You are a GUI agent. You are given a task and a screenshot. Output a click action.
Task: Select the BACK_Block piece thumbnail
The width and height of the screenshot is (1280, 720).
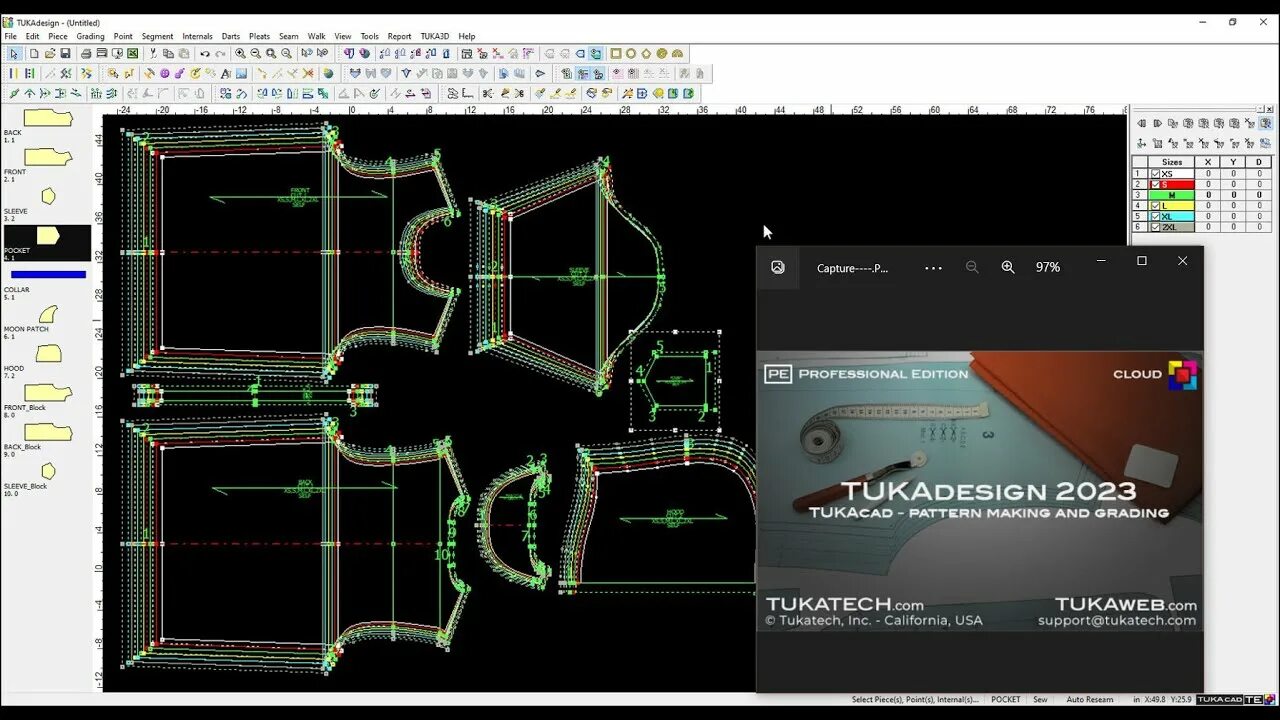point(48,432)
